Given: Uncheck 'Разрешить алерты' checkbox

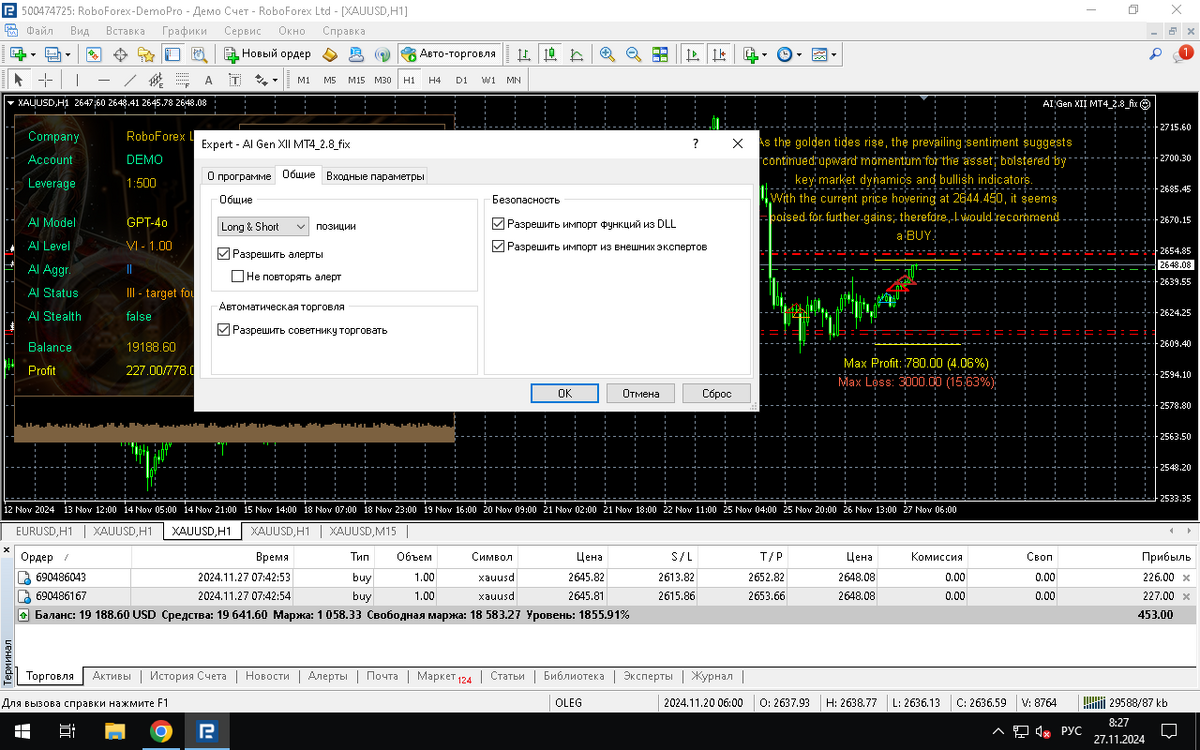Looking at the screenshot, I should coord(224,254).
